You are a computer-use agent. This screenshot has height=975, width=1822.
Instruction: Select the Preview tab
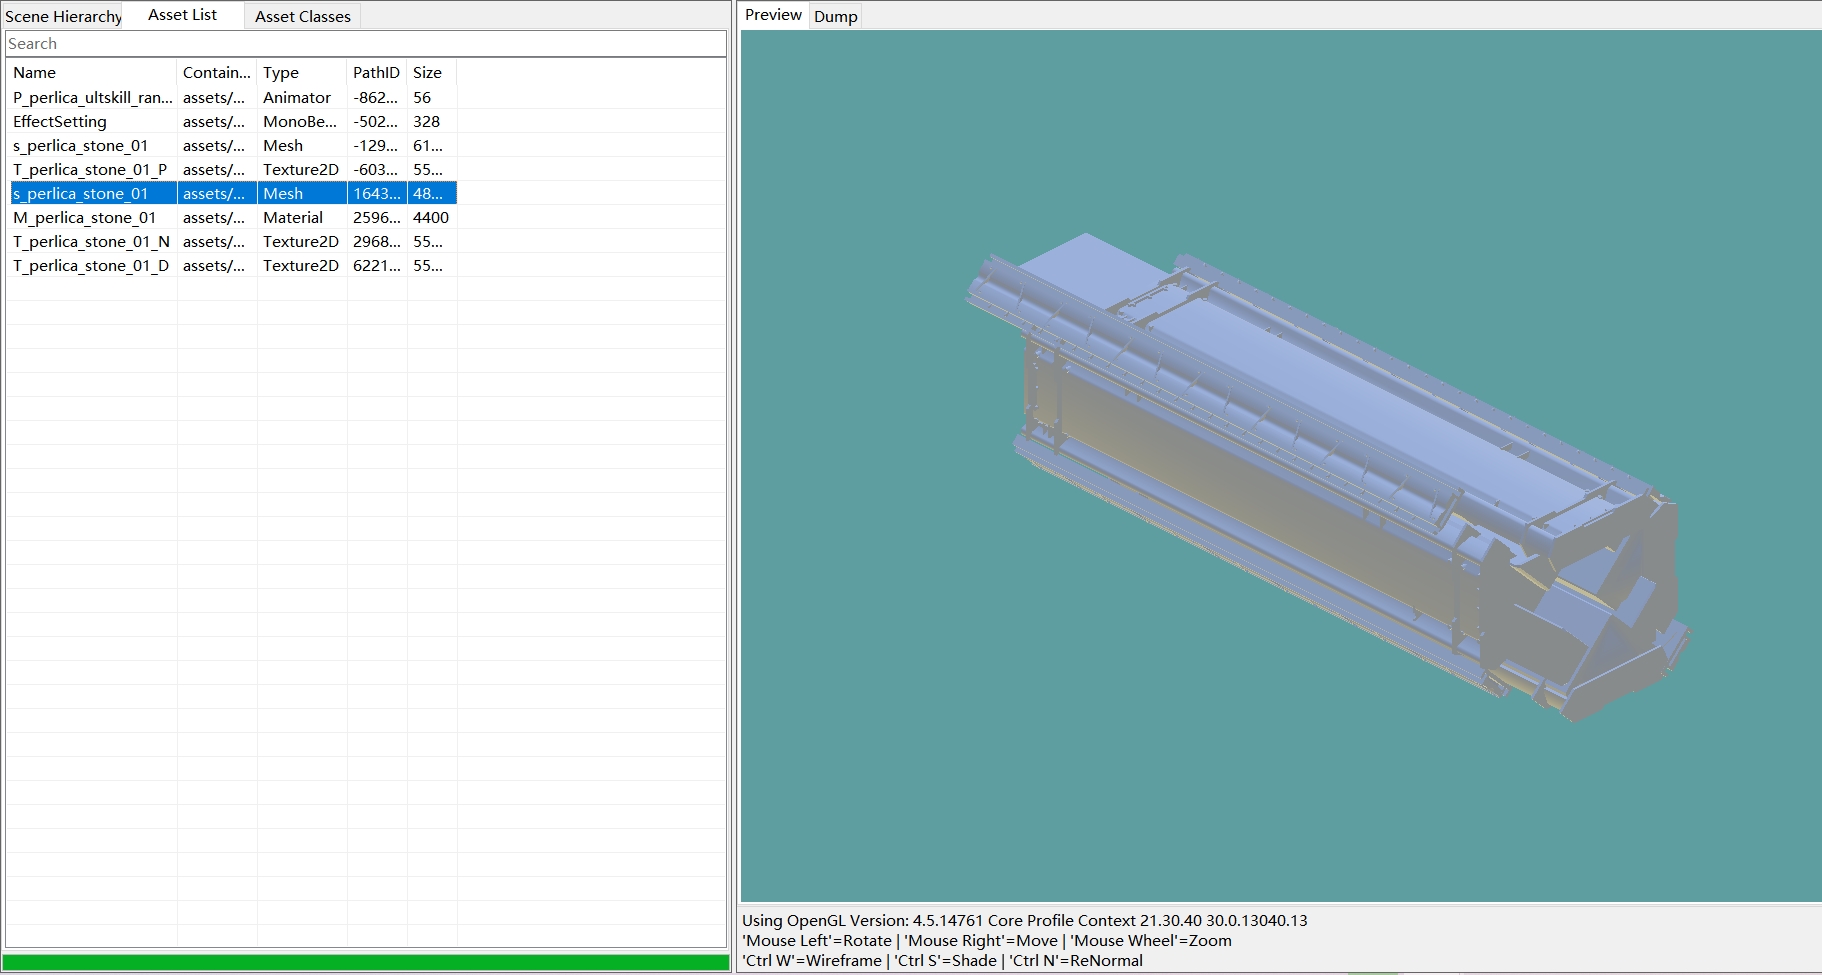click(772, 15)
